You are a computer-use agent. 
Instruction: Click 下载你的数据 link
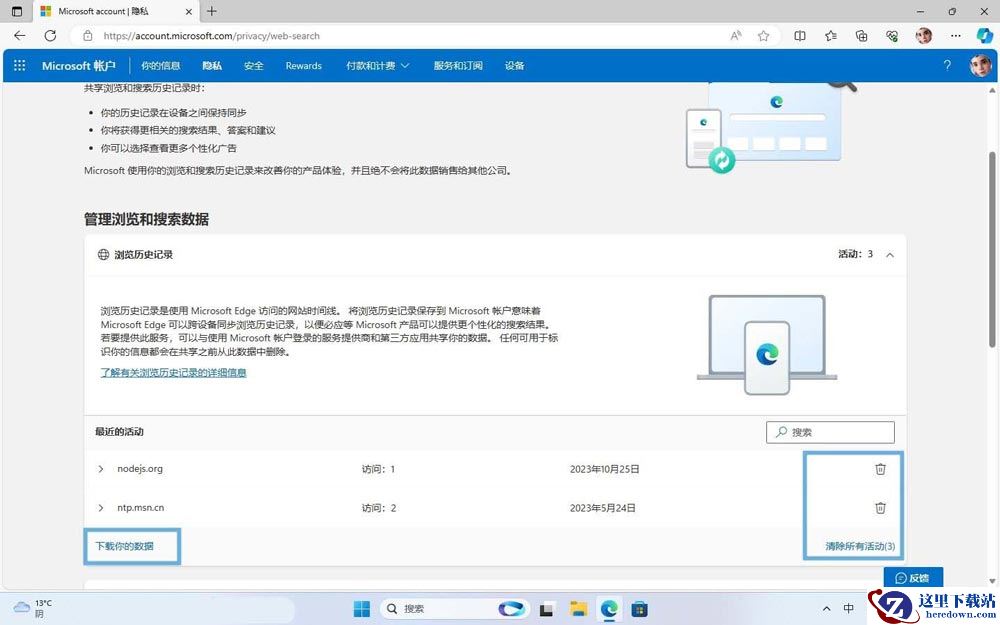[124, 546]
